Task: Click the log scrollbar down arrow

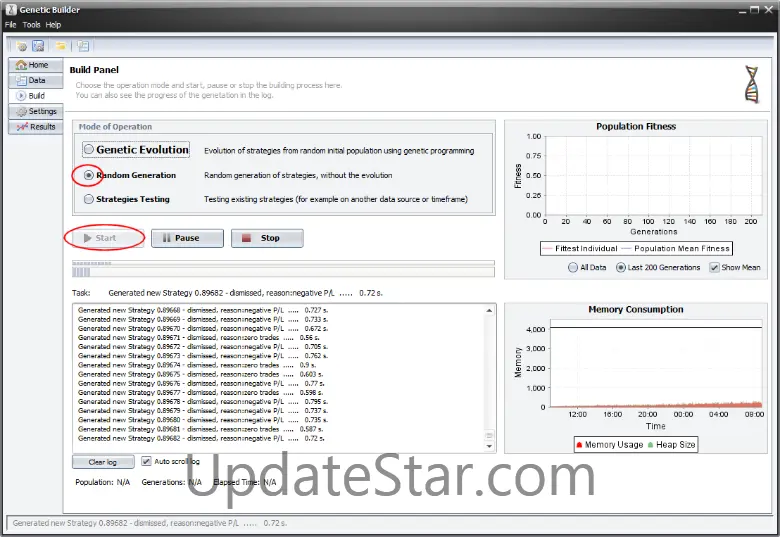Action: [x=489, y=446]
